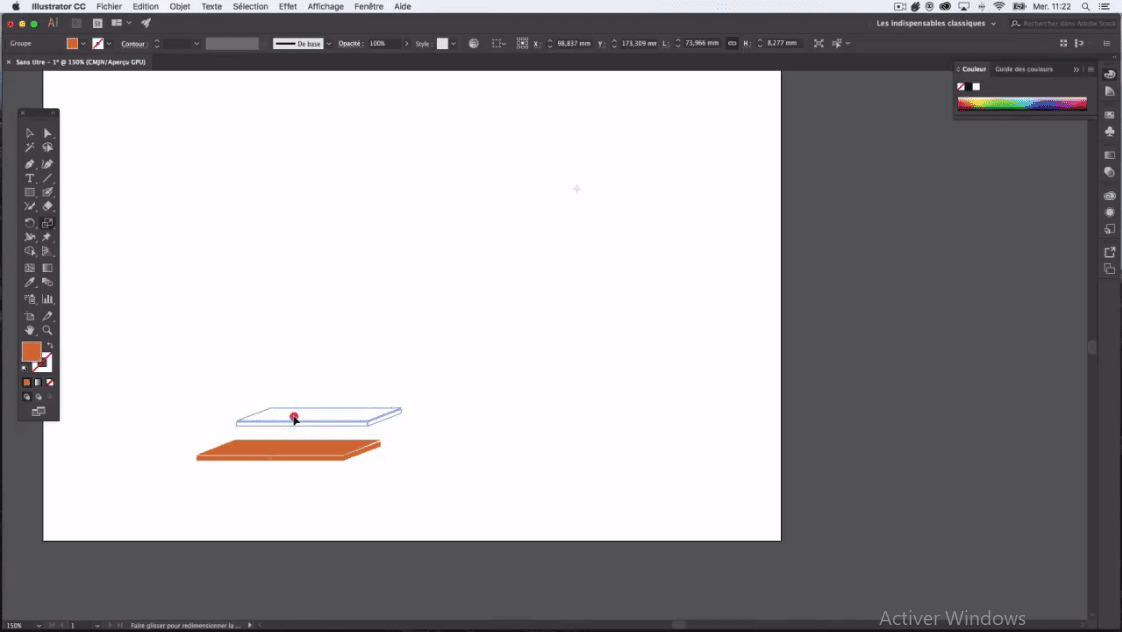Image resolution: width=1122 pixels, height=632 pixels.
Task: Open recolor artwork globe icon
Action: coord(474,44)
